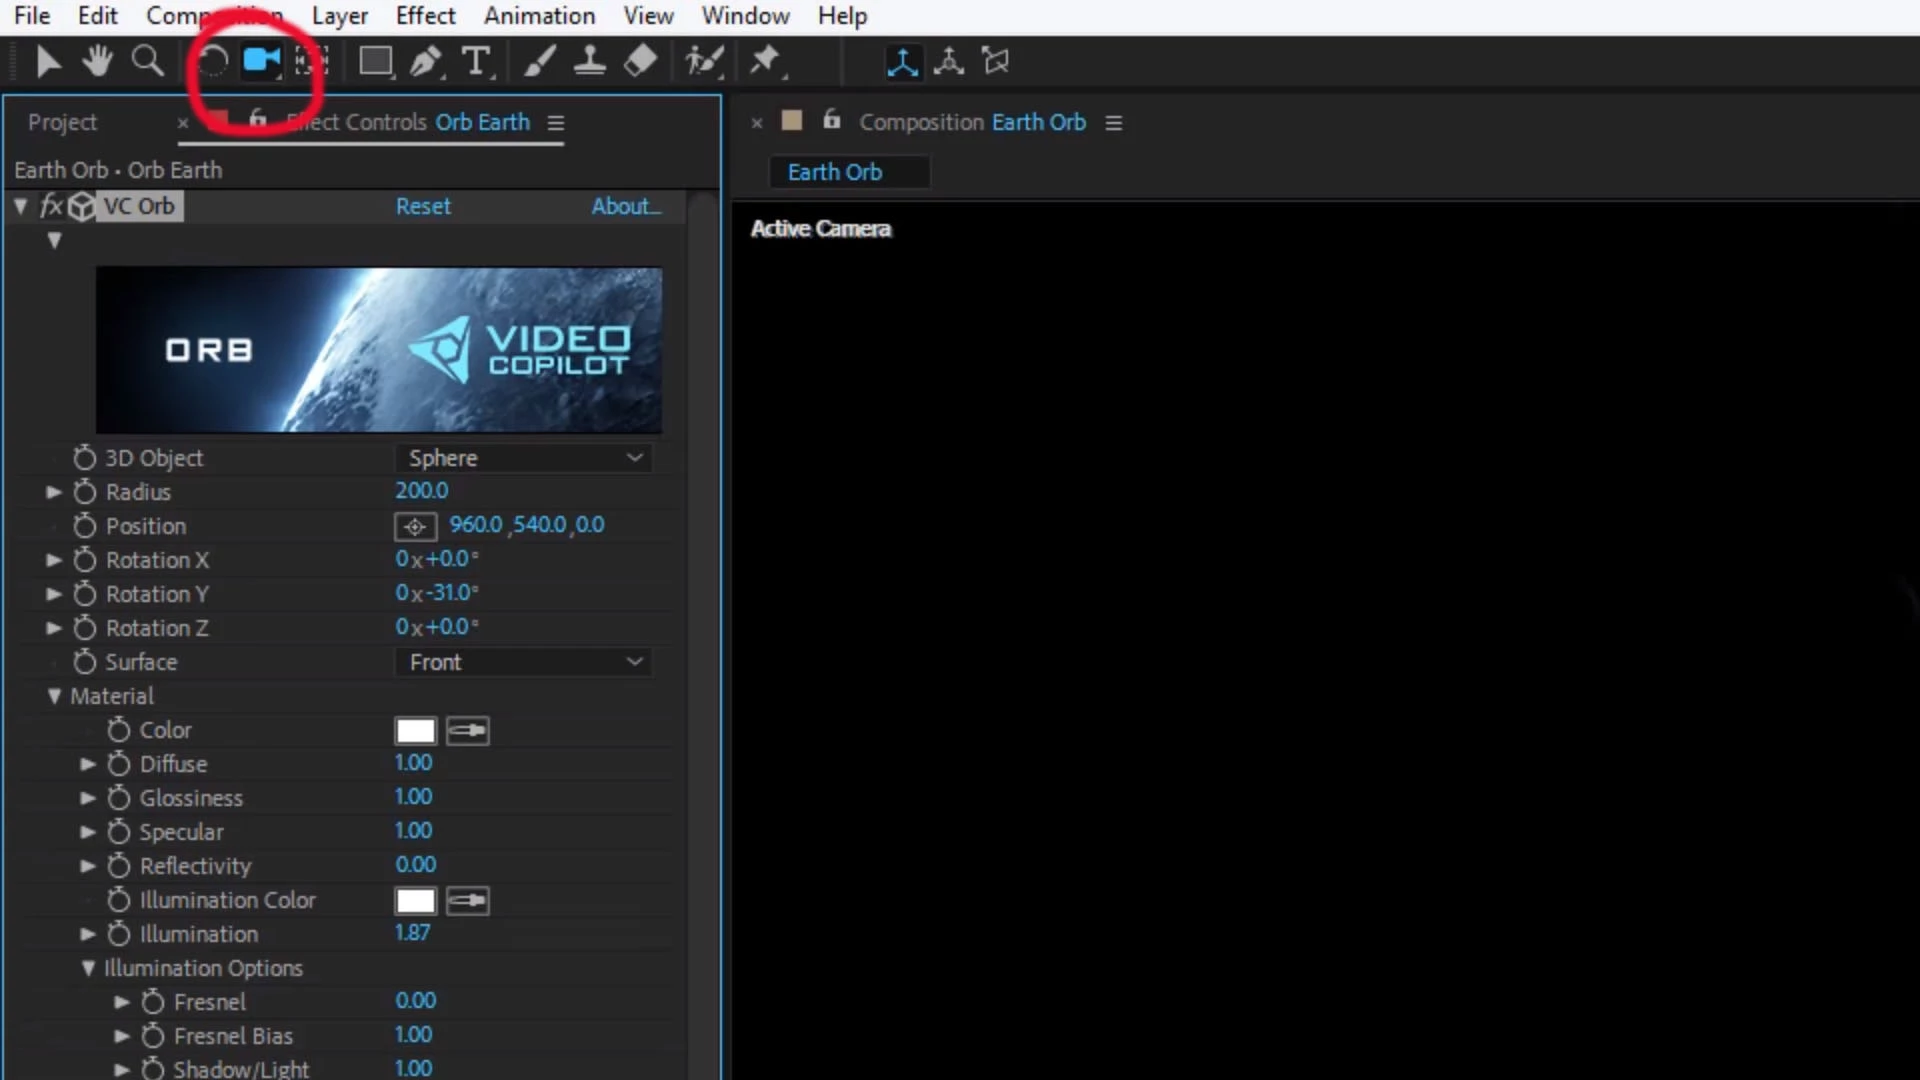Switch to the Project tab
The height and width of the screenshot is (1080, 1920).
(62, 122)
